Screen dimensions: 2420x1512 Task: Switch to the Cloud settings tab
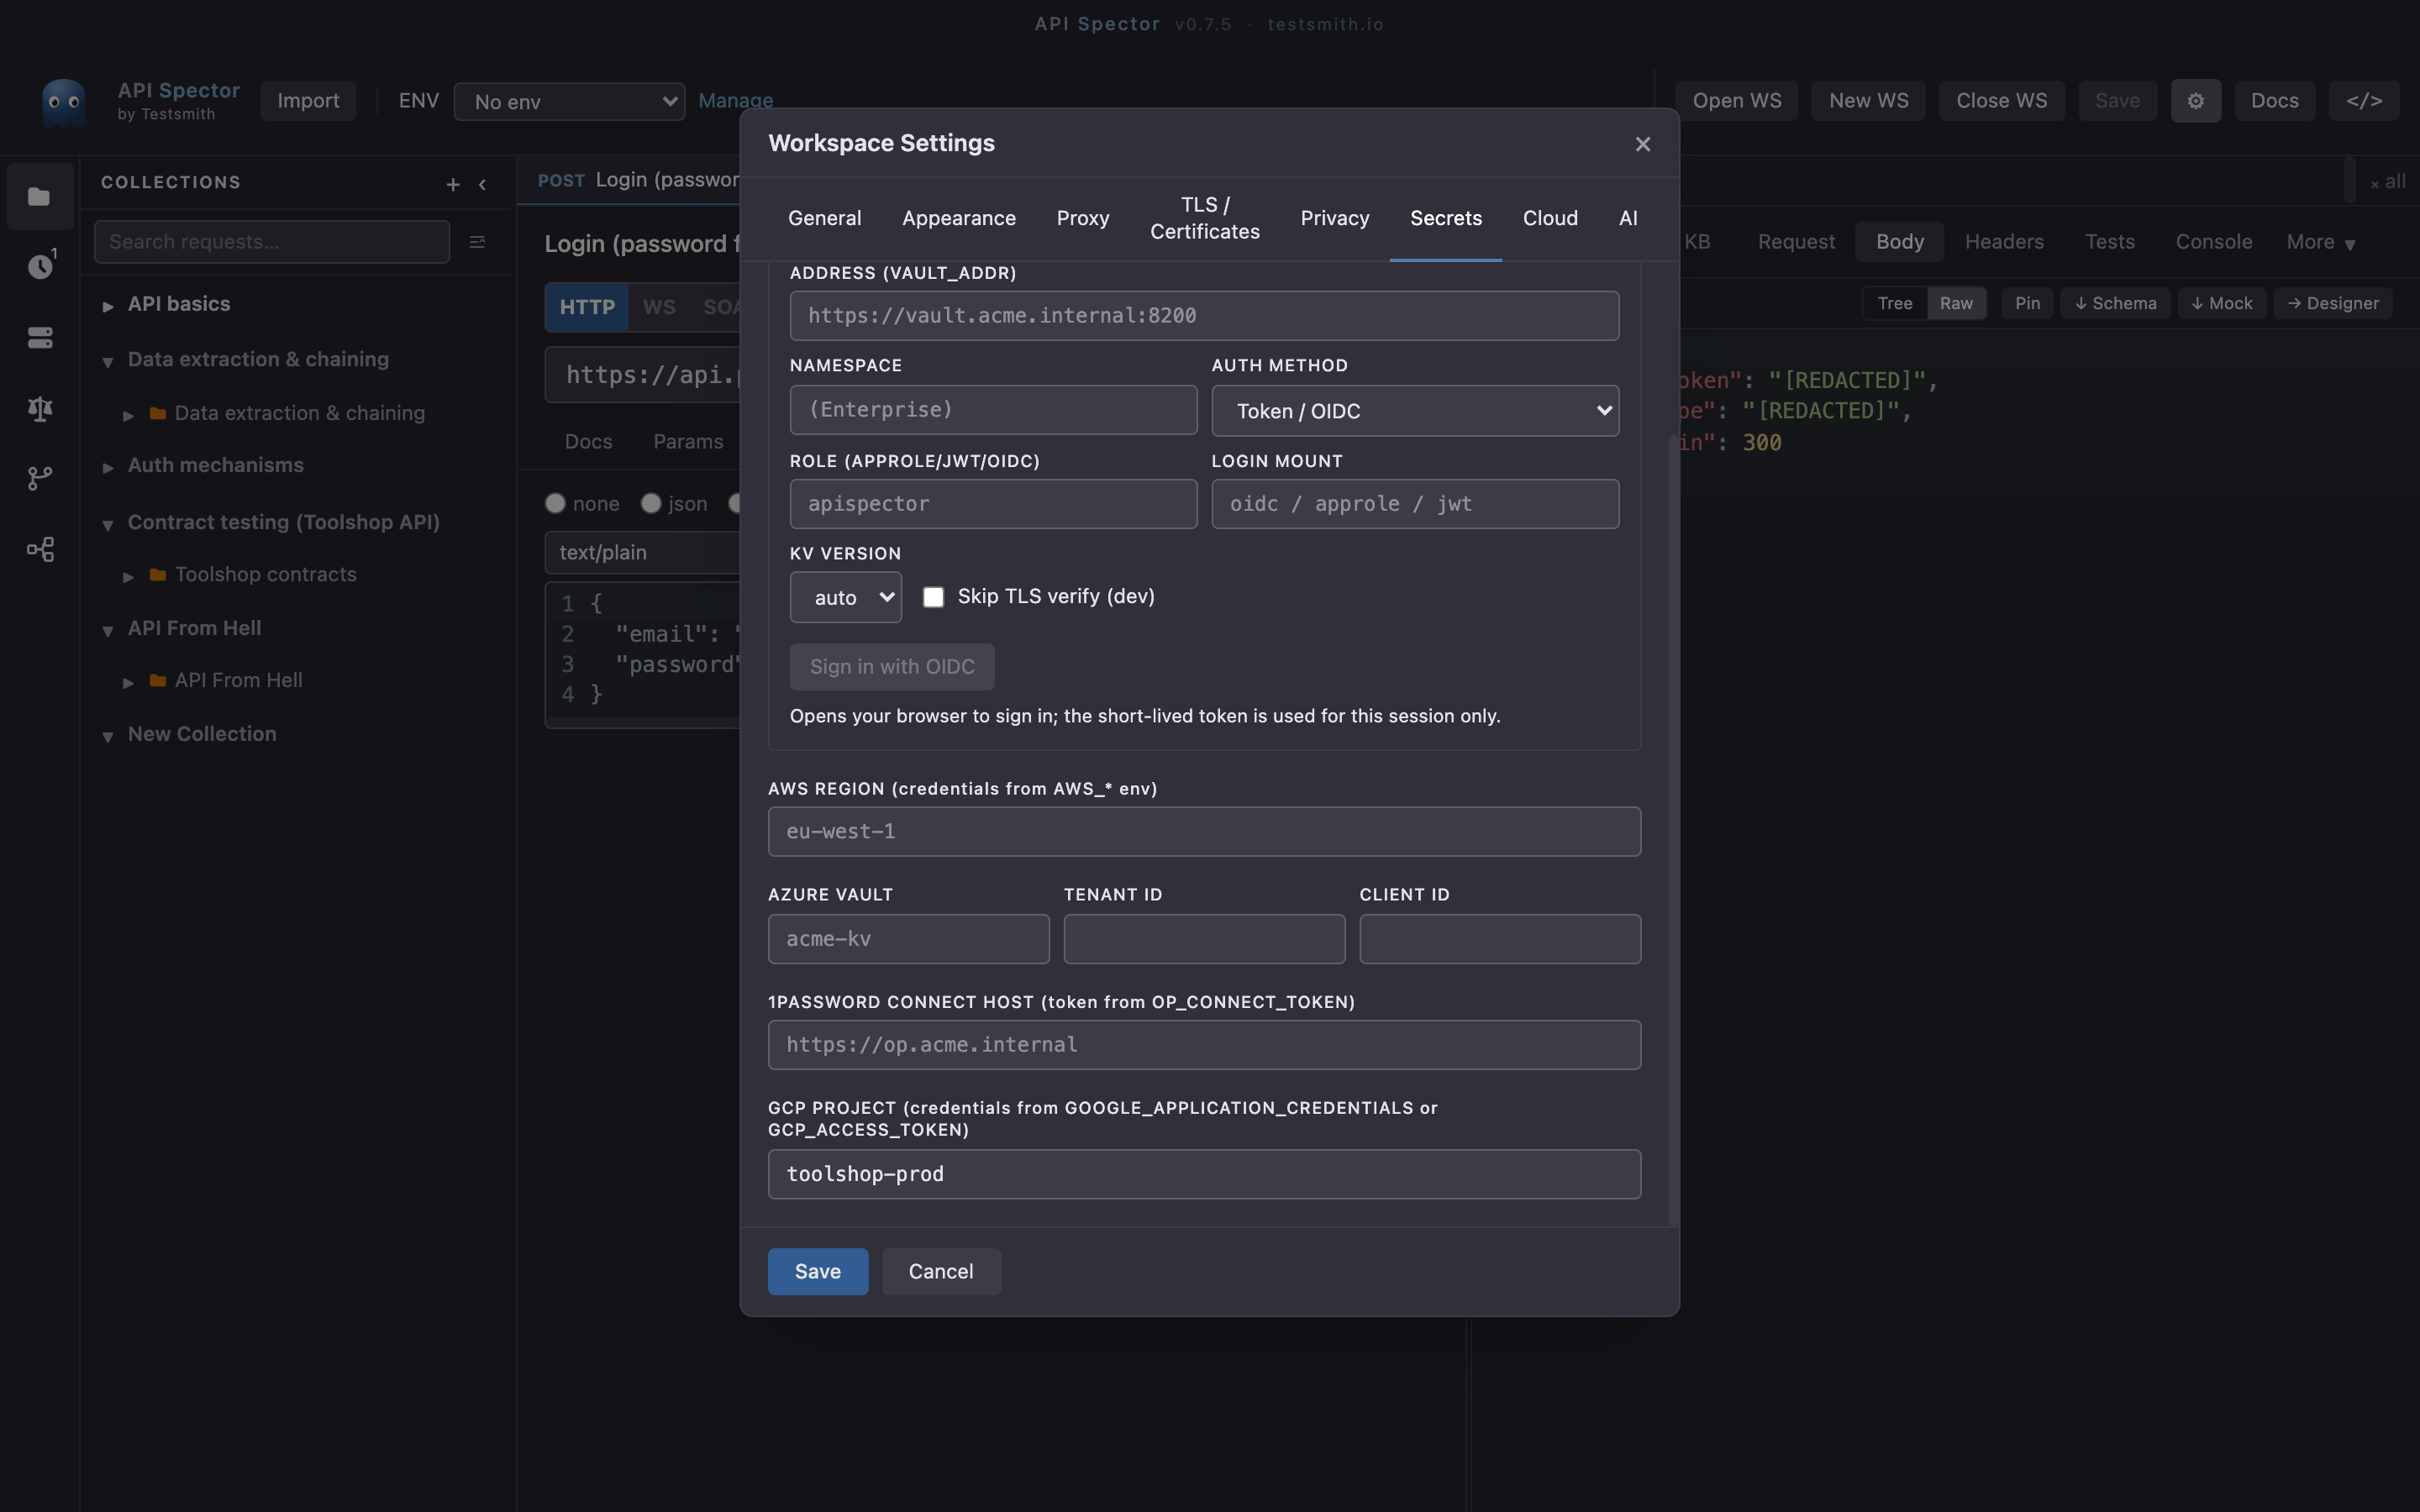tap(1550, 218)
